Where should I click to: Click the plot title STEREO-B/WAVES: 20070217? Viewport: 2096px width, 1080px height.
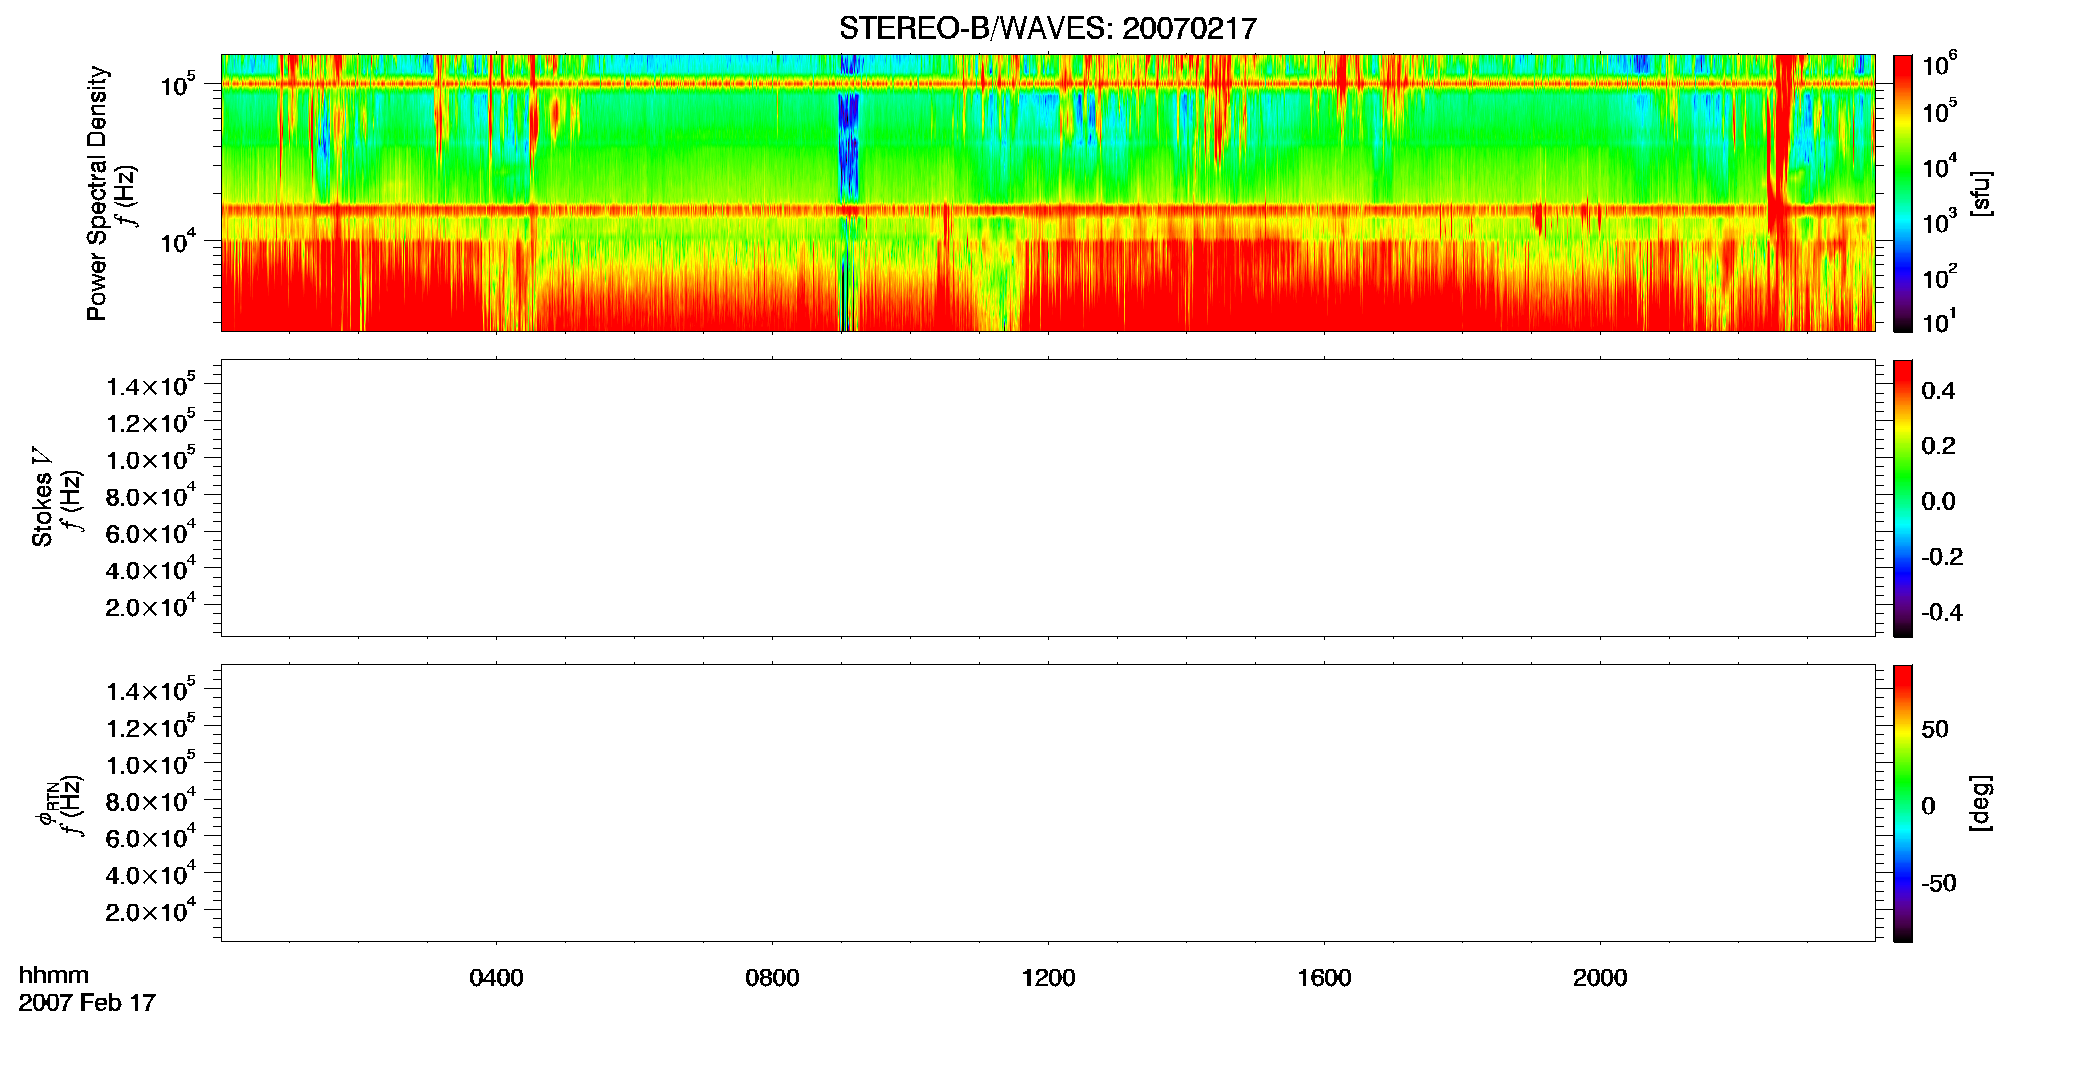tap(1047, 28)
